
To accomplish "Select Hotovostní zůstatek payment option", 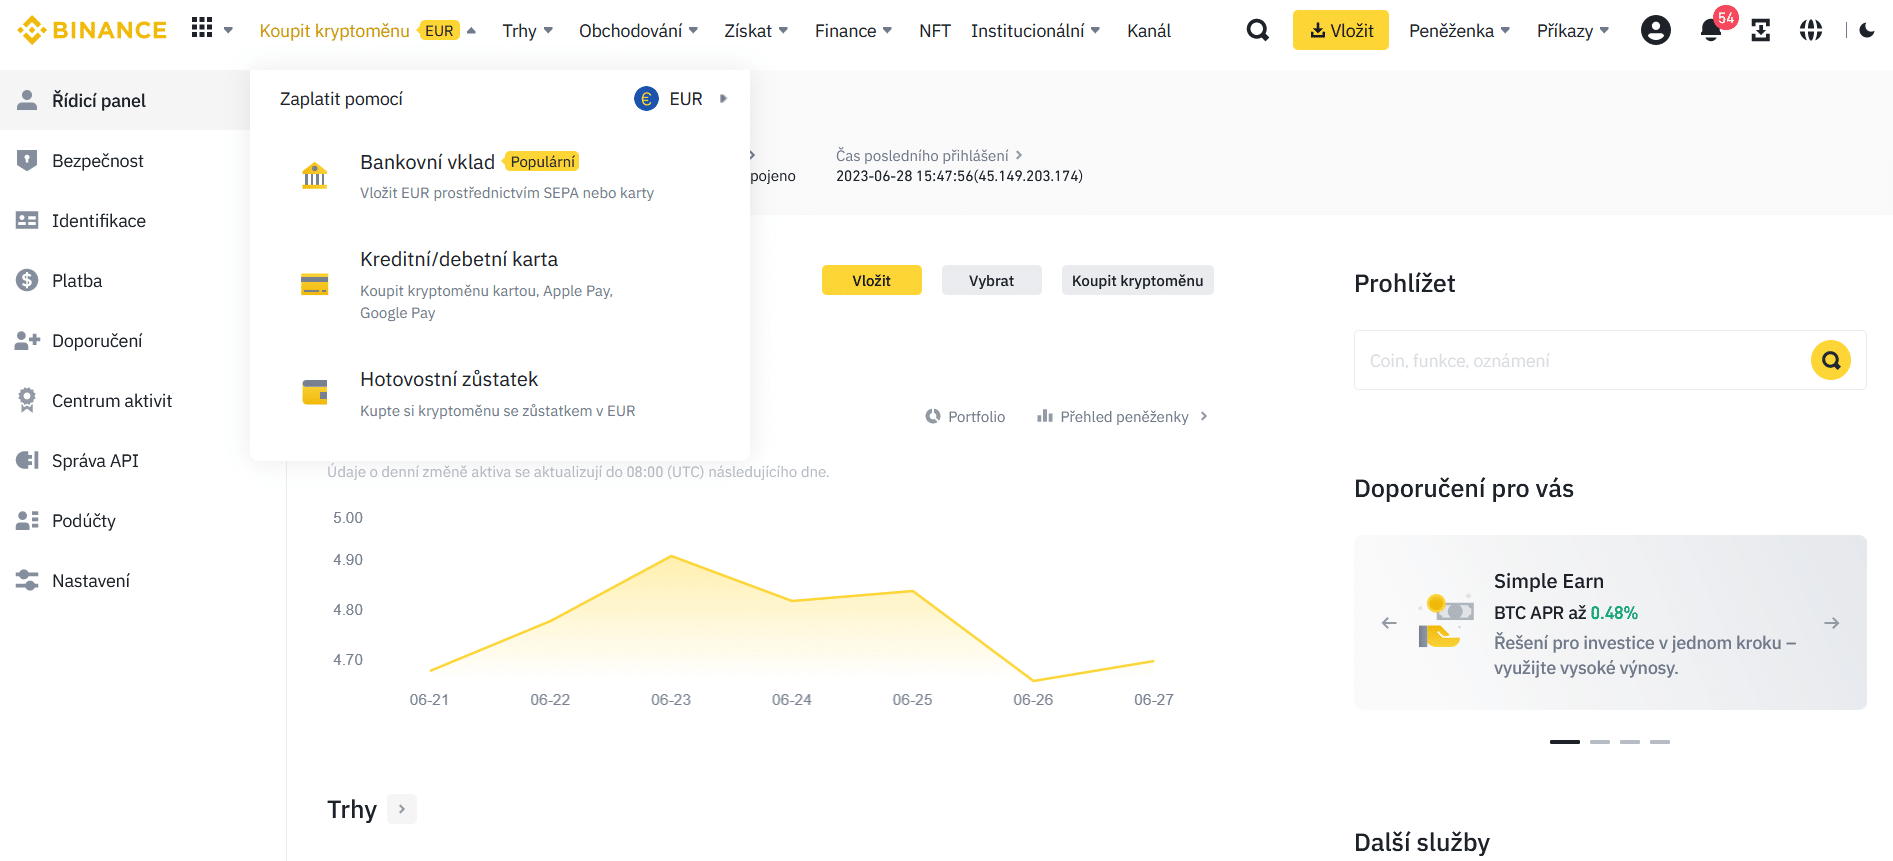I will point(500,394).
